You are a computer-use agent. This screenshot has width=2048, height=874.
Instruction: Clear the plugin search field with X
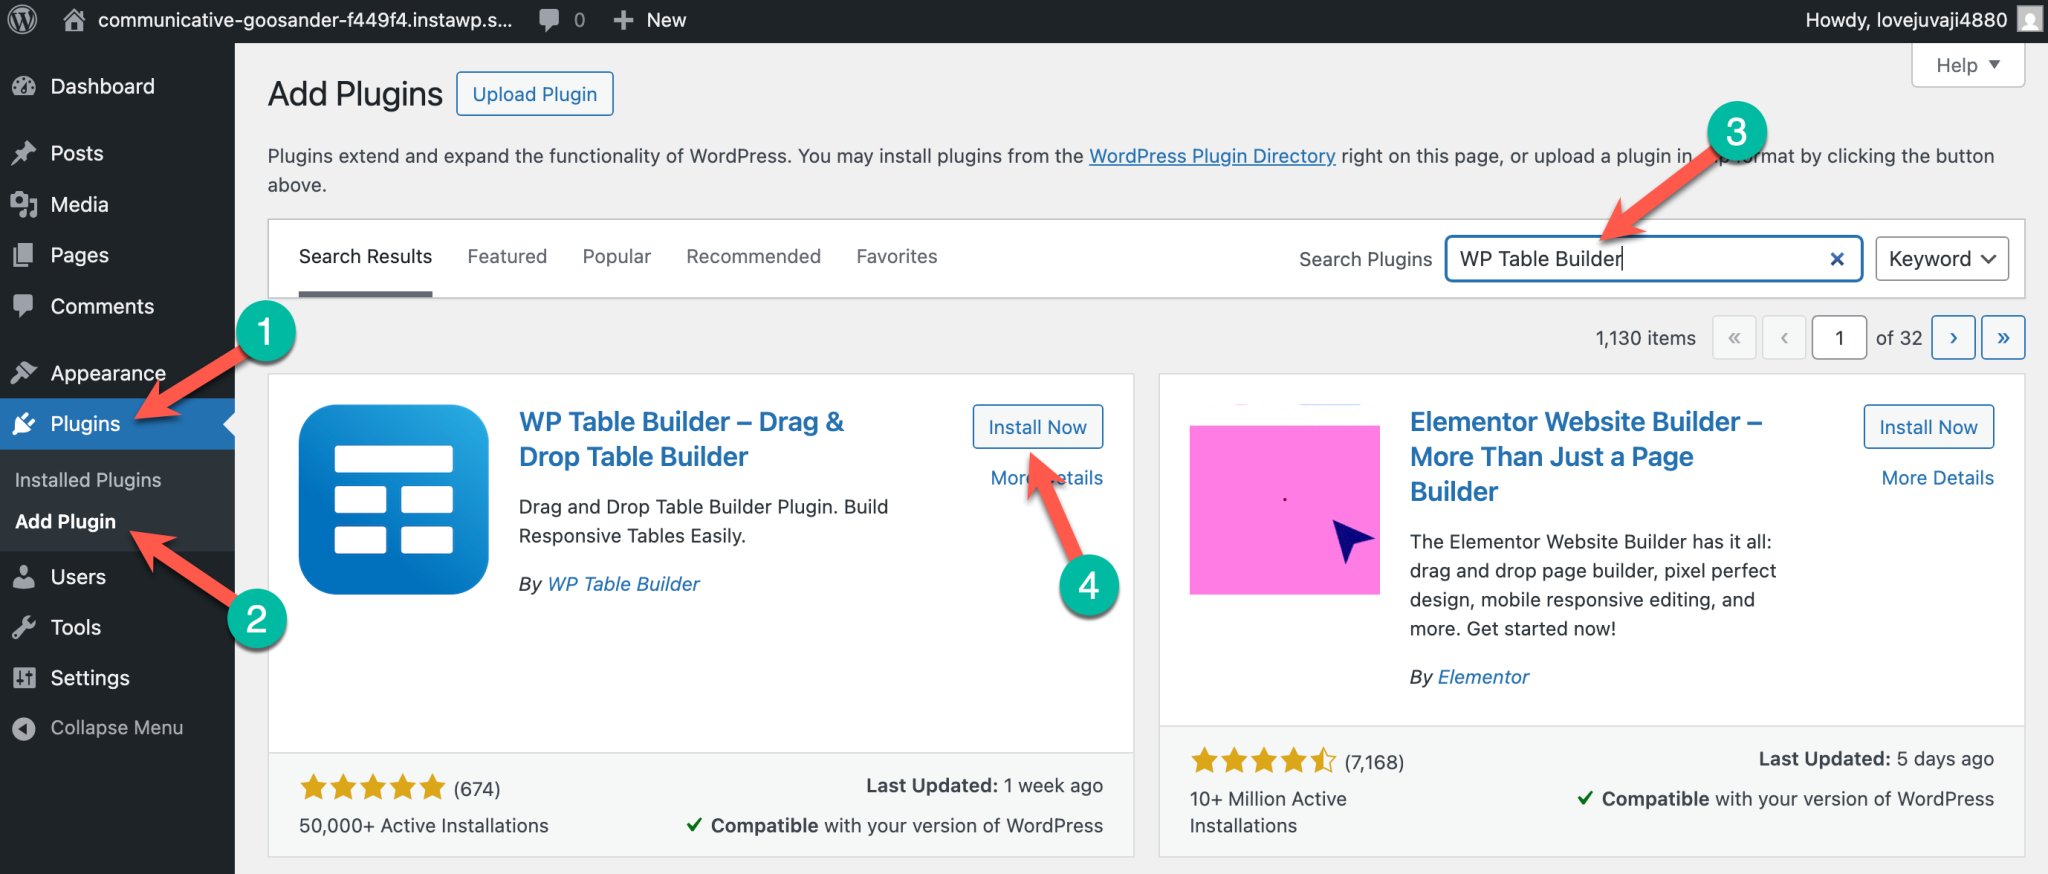pos(1836,259)
